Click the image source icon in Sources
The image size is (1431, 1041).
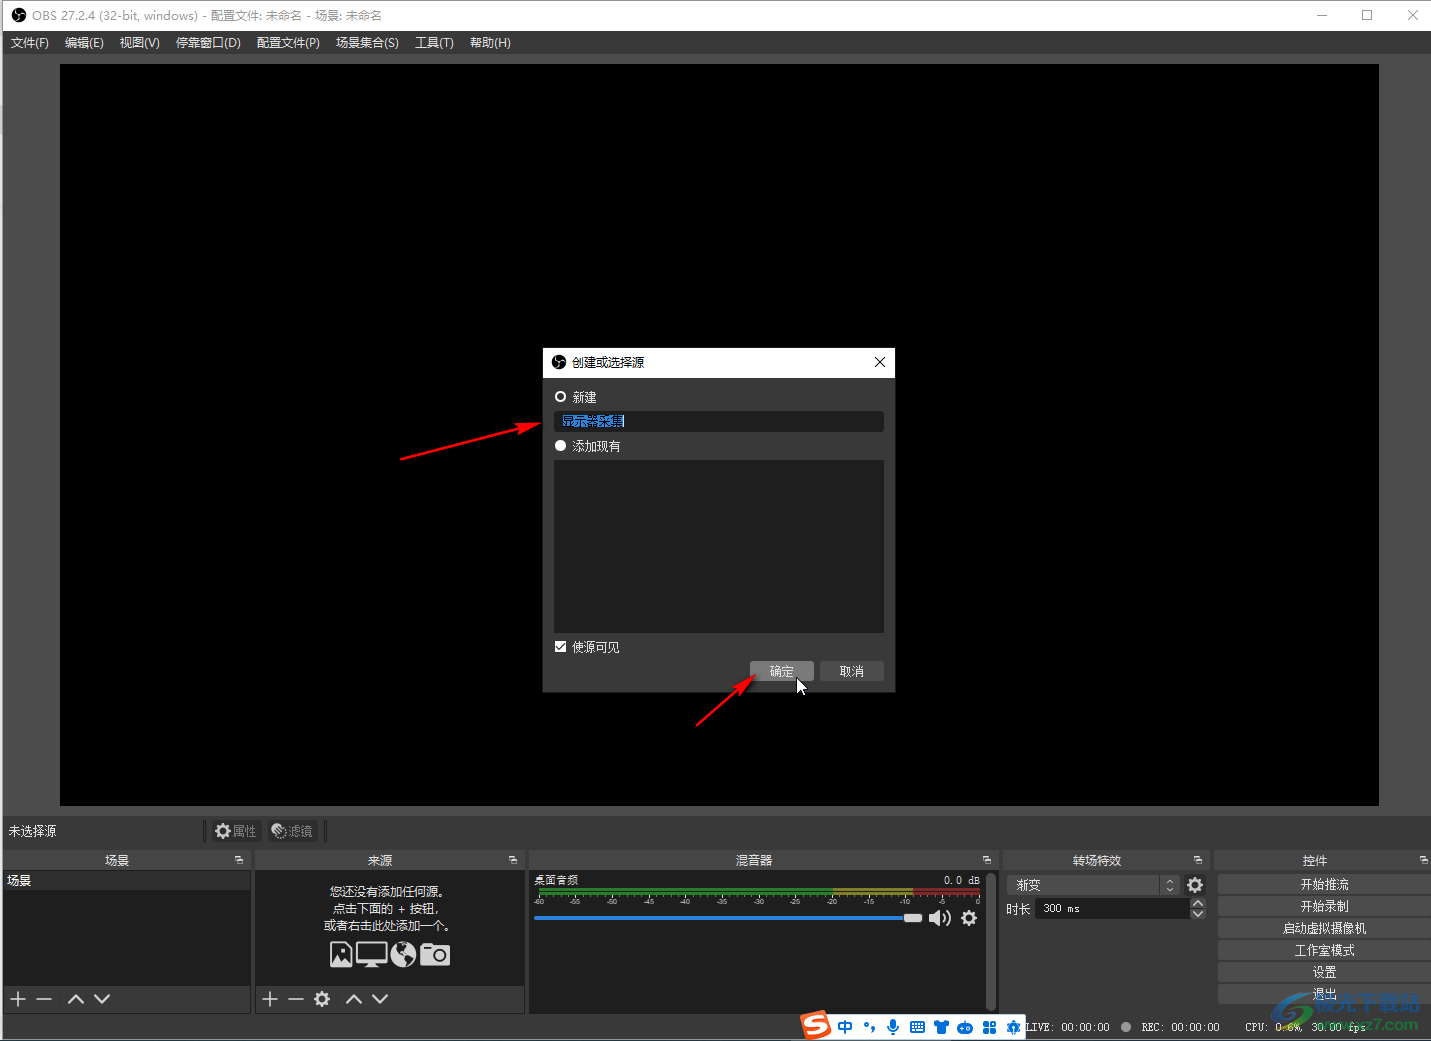(x=341, y=955)
